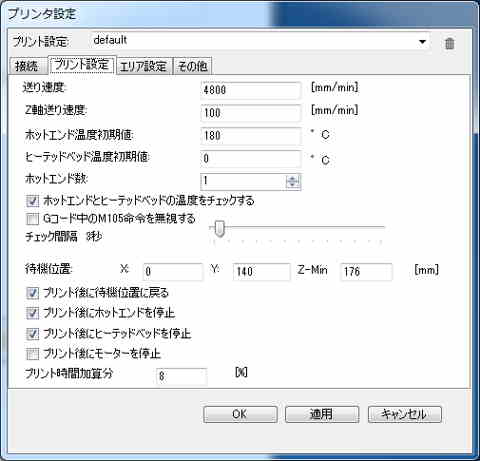Image resolution: width=480 pixels, height=461 pixels.
Task: Click the 適用 apply button
Action: [322, 414]
